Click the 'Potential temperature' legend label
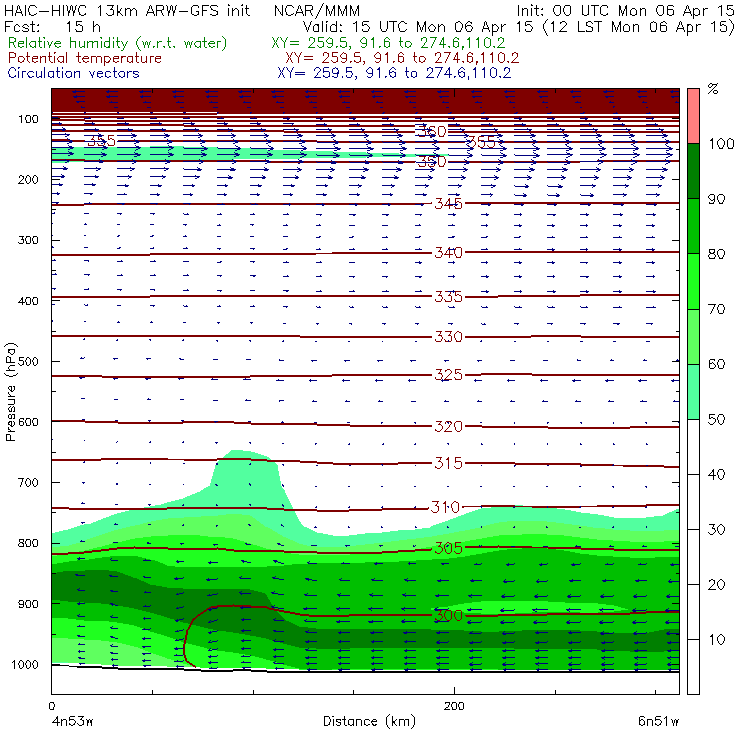 85,58
